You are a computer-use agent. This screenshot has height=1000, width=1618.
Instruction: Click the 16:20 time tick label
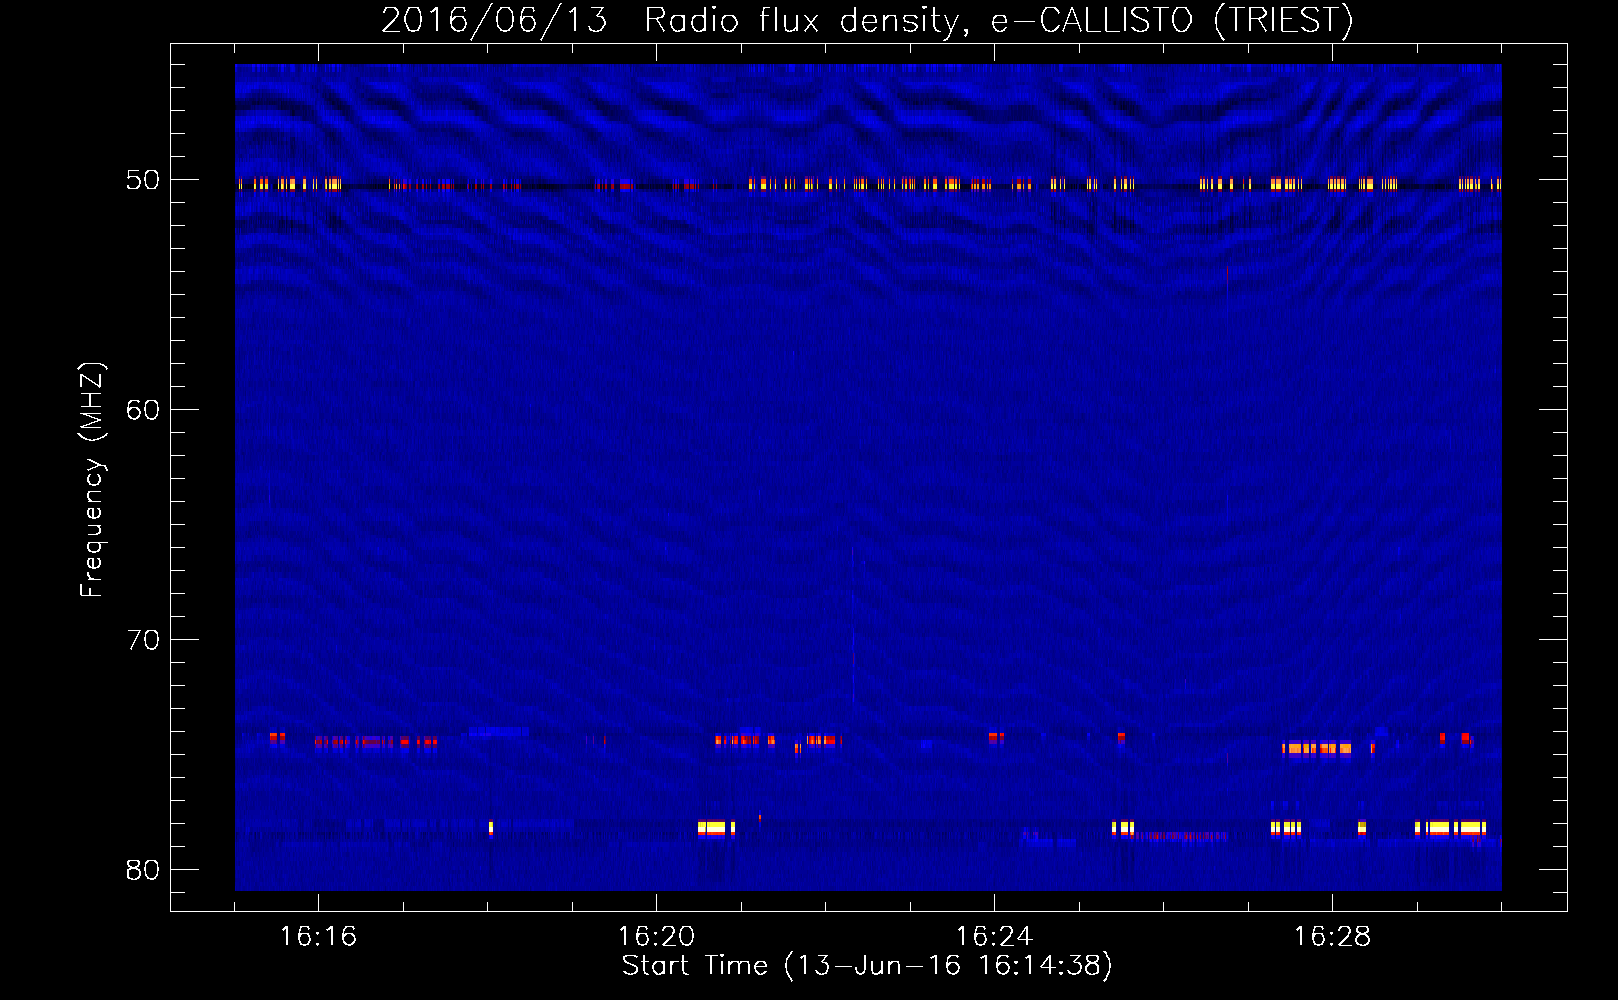click(x=656, y=937)
